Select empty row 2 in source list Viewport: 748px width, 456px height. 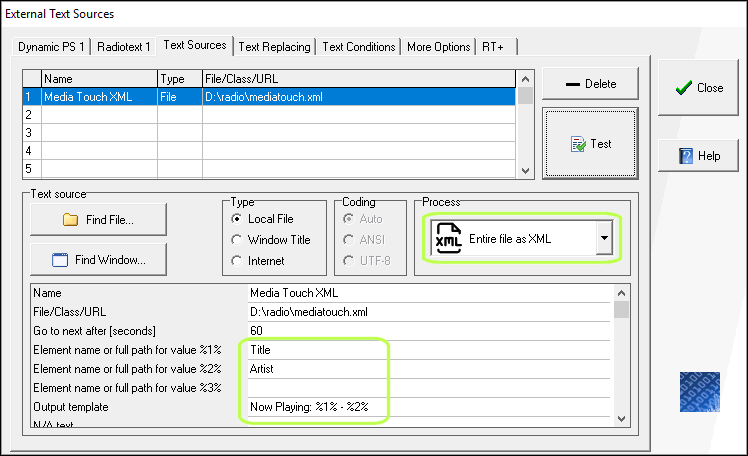[269, 114]
